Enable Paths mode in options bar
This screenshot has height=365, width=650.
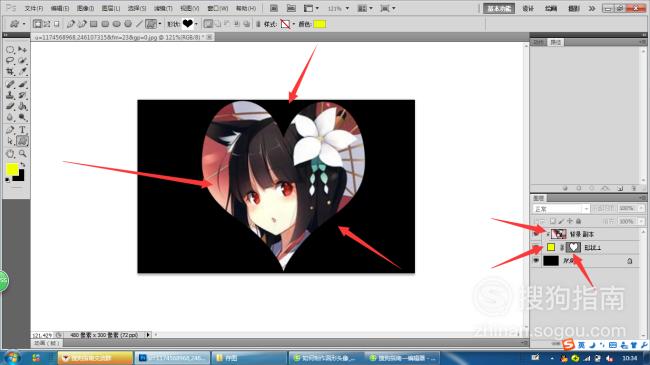pos(47,24)
